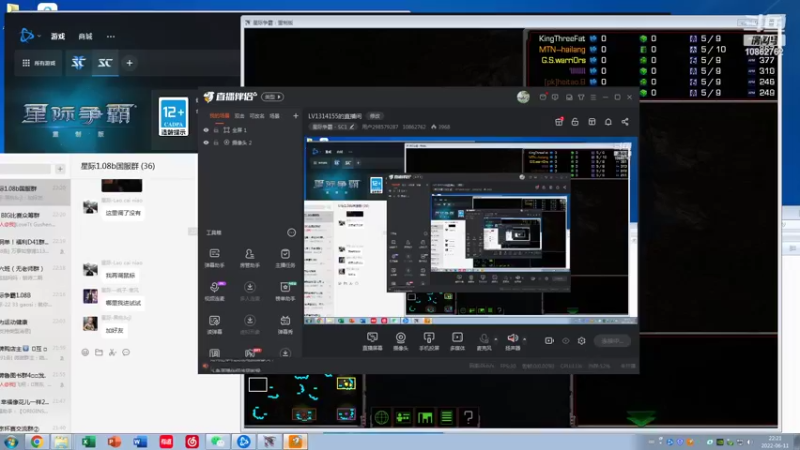The height and width of the screenshot is (450, 800).
Task: Open Excel from Windows taskbar
Action: (88, 441)
